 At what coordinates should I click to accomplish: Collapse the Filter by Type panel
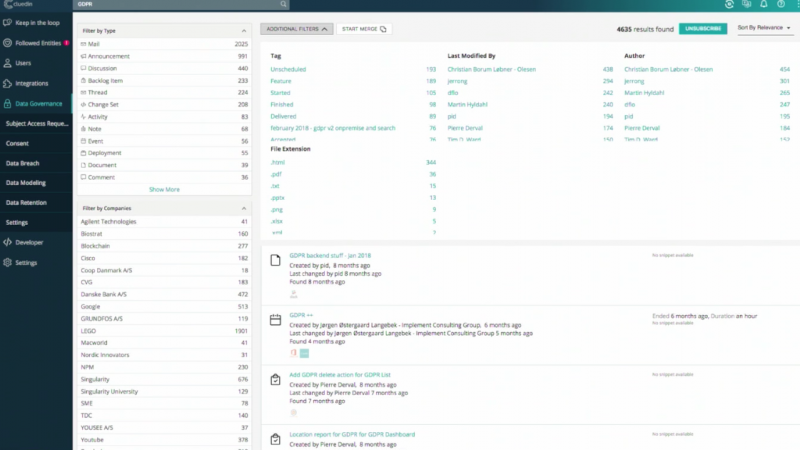[x=243, y=31]
